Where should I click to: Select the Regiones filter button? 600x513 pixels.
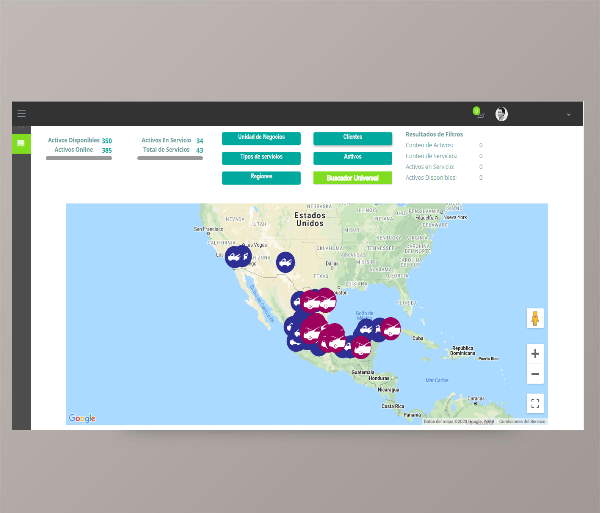[261, 177]
